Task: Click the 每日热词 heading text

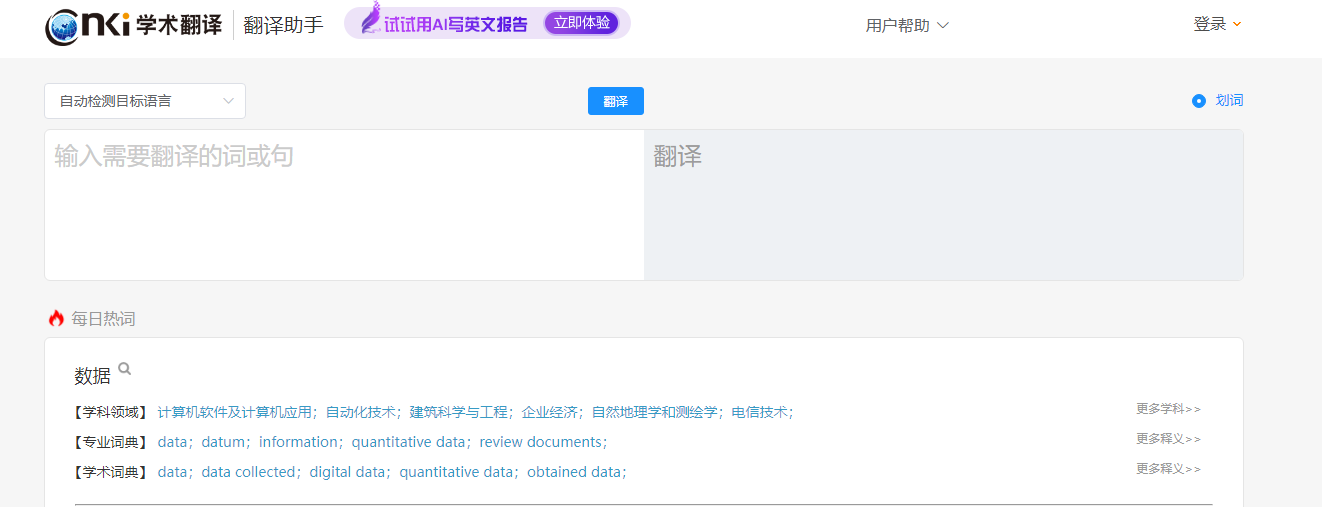Action: point(103,319)
